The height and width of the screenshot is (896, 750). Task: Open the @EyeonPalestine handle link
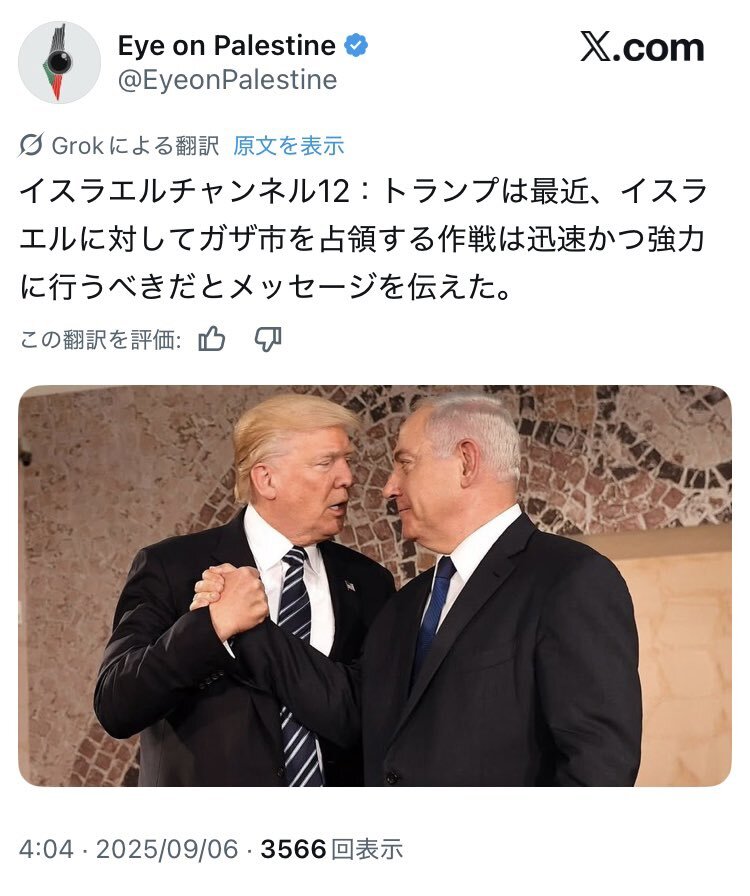point(228,79)
